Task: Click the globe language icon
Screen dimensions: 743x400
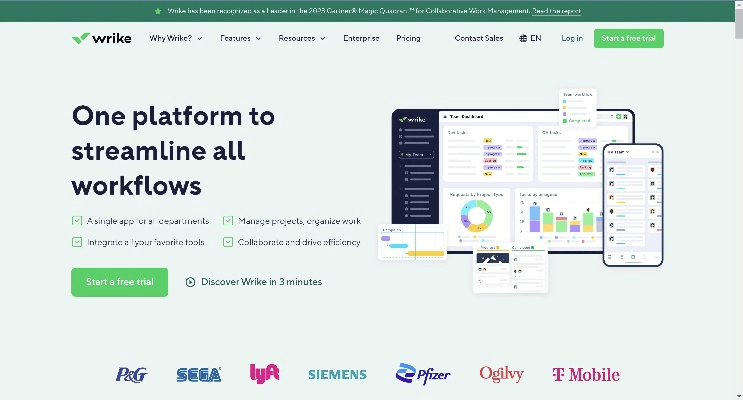Action: 524,38
